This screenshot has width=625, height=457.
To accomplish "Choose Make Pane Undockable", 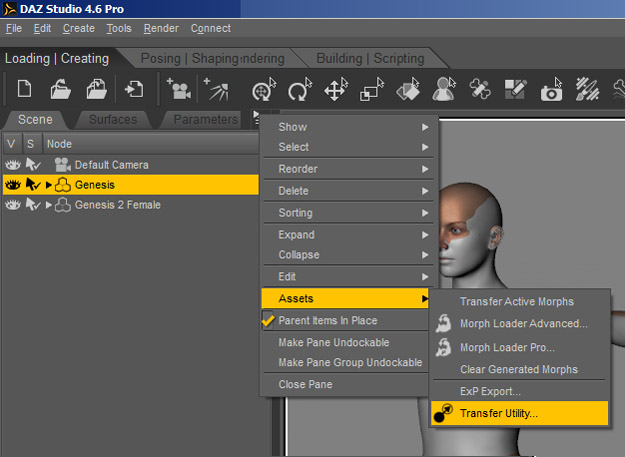I will tap(346, 342).
